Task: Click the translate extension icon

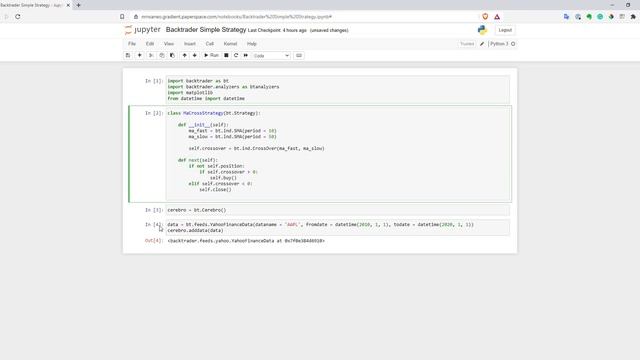Action: pos(567,17)
